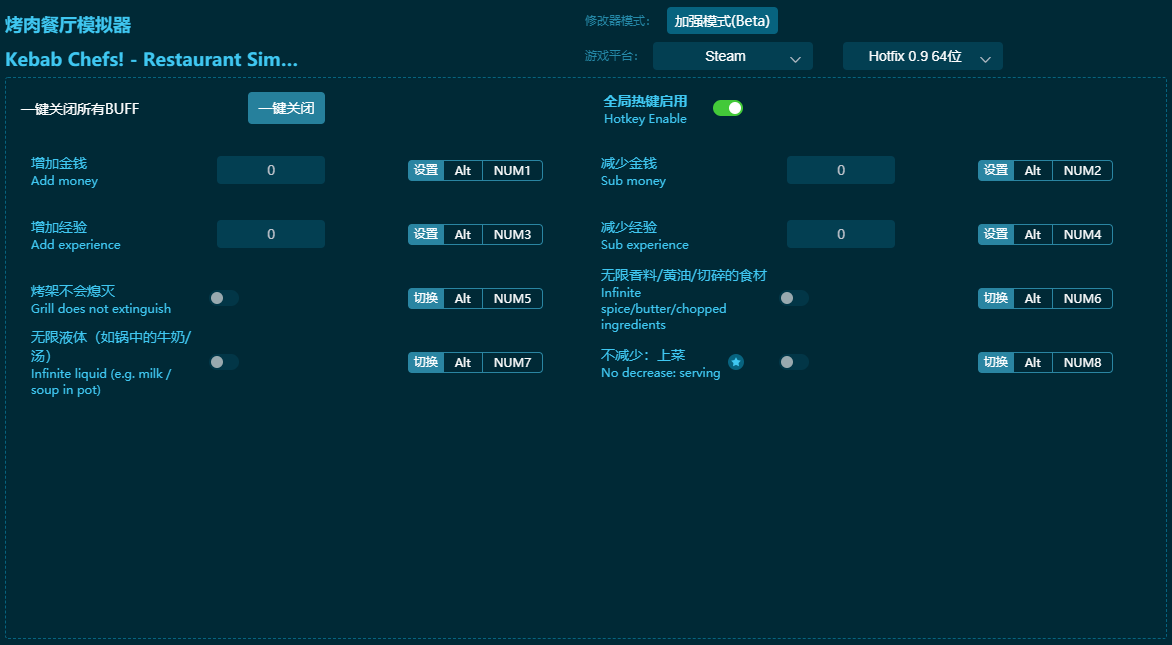Click the Alt modifier key for NUM7 hotkey

pos(463,362)
